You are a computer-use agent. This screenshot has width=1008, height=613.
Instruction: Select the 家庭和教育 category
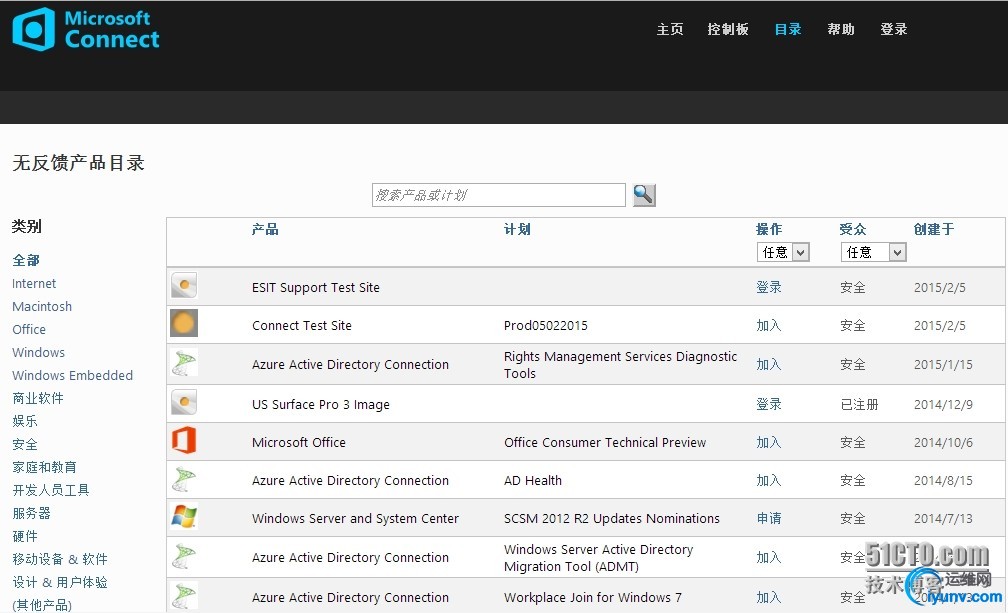(44, 467)
